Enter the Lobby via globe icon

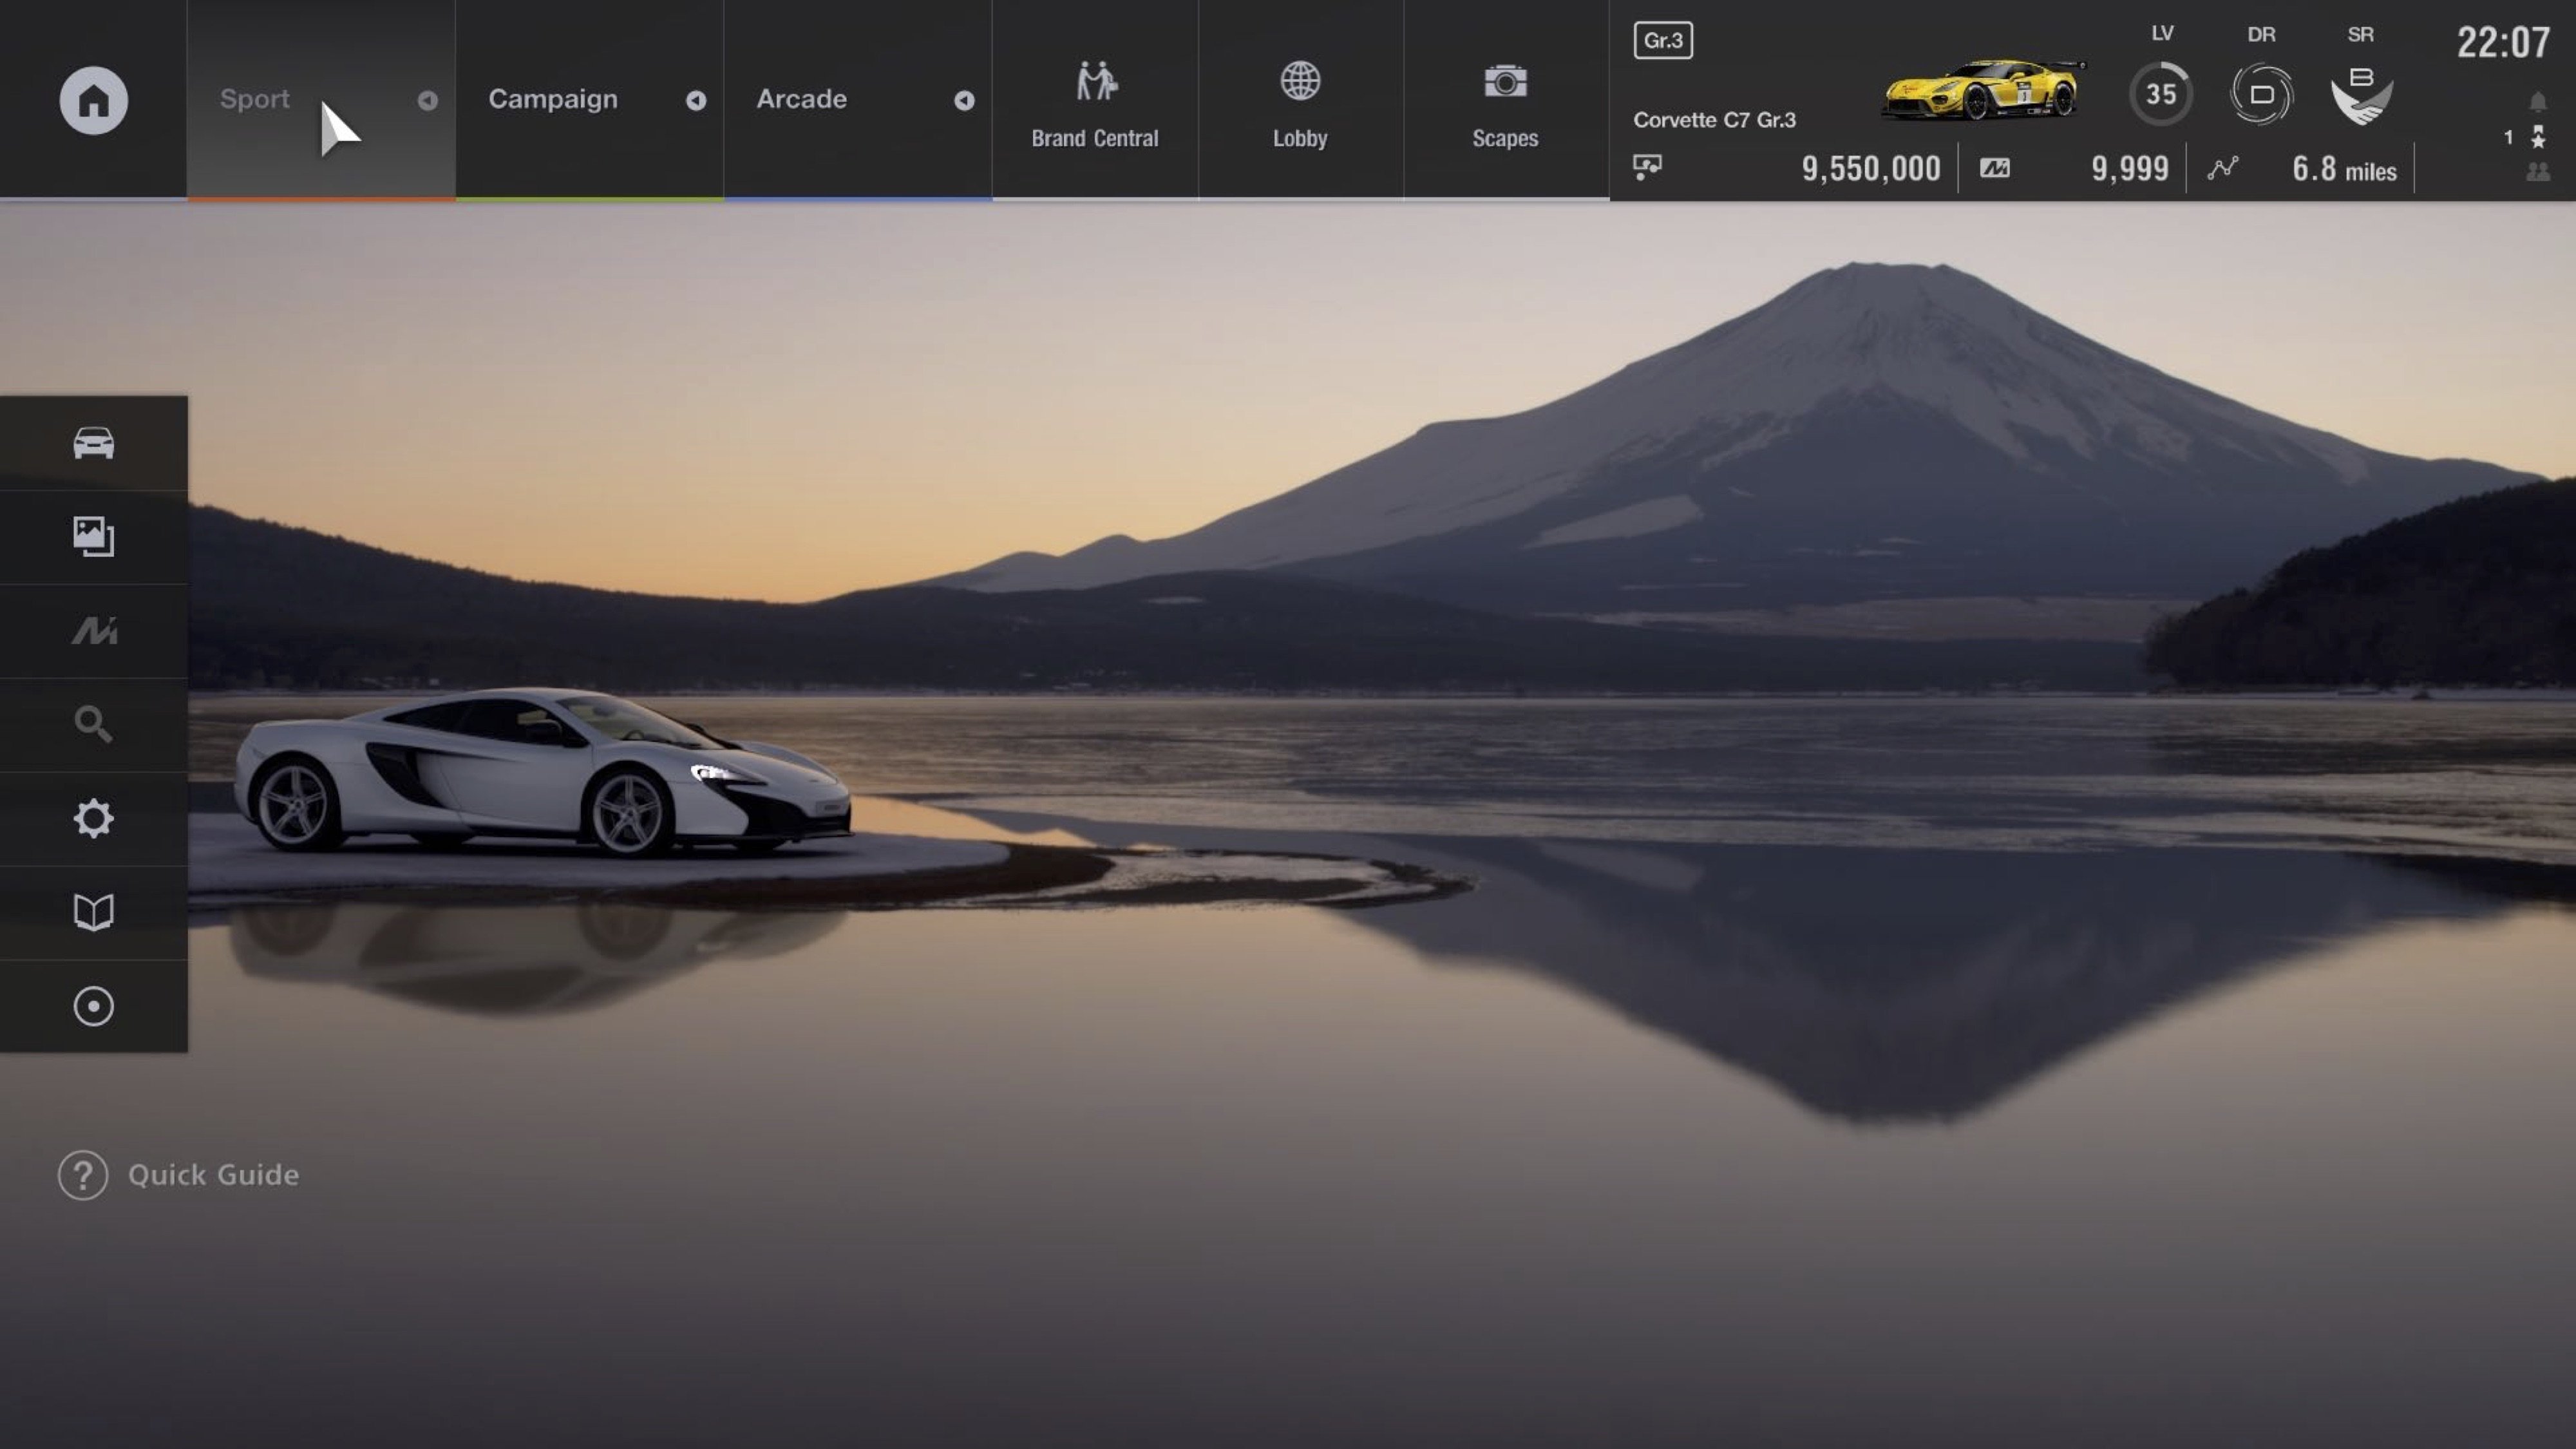click(1300, 100)
